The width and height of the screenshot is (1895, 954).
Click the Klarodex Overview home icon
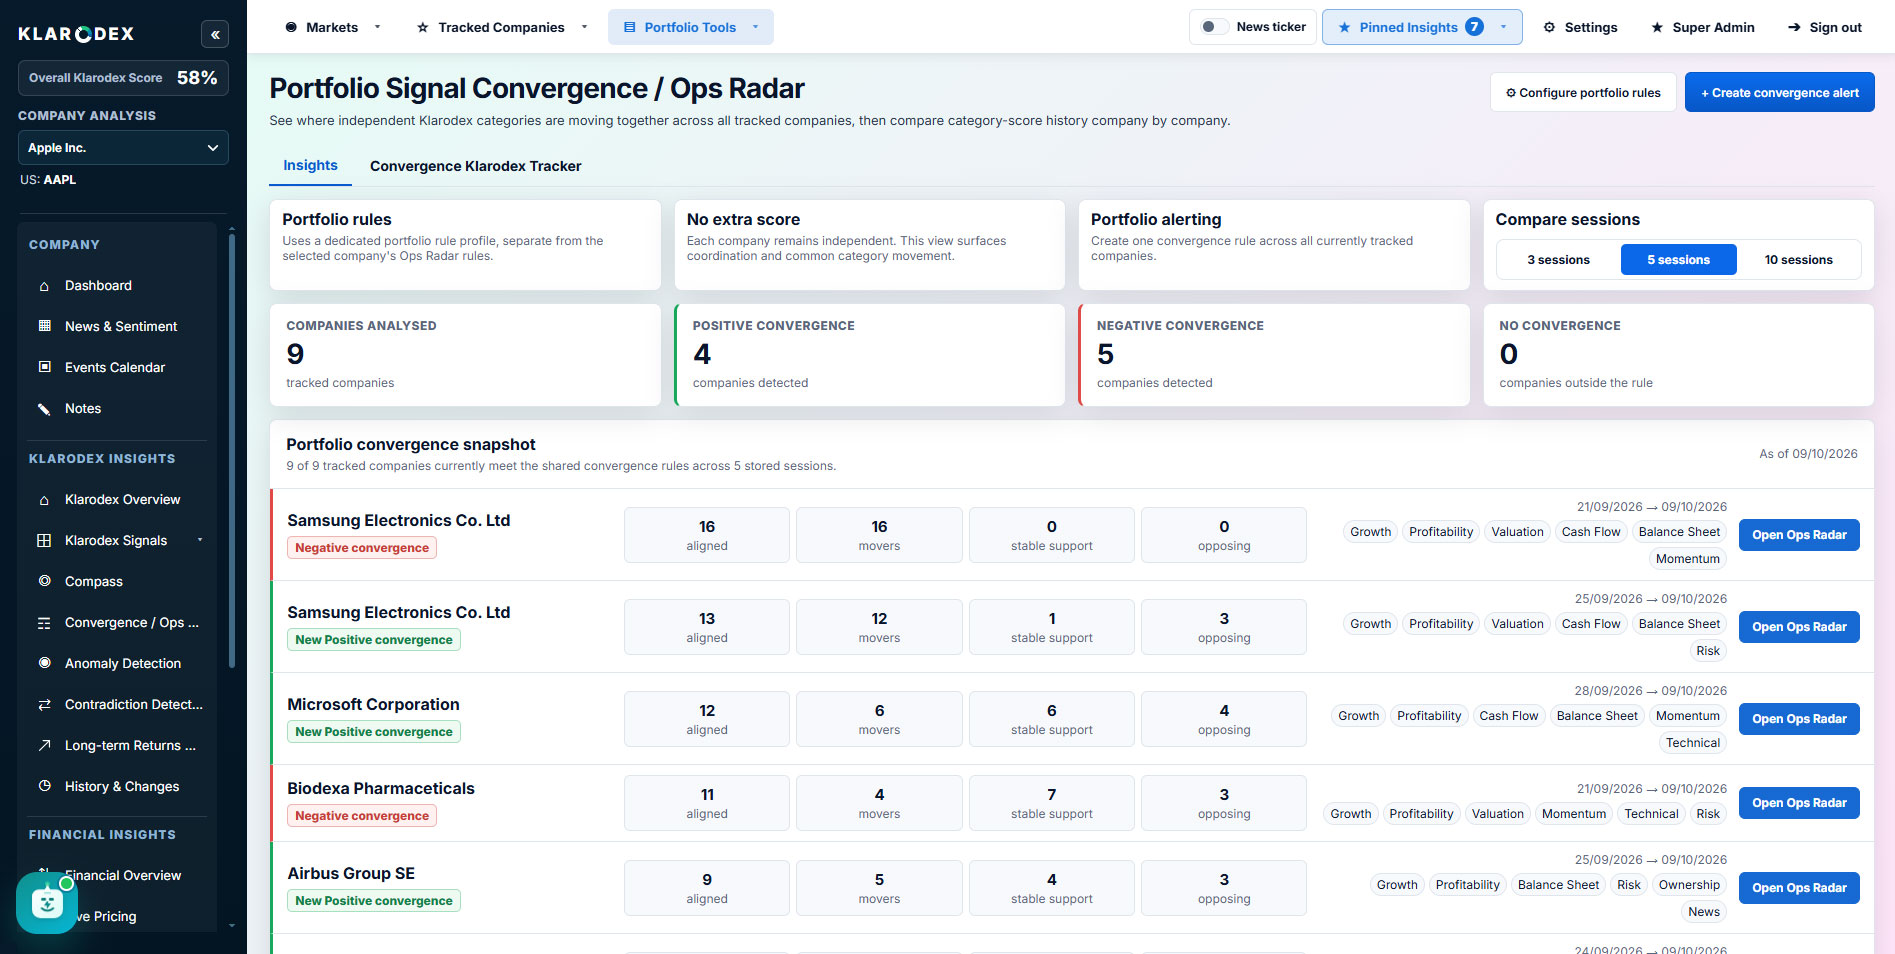44,500
